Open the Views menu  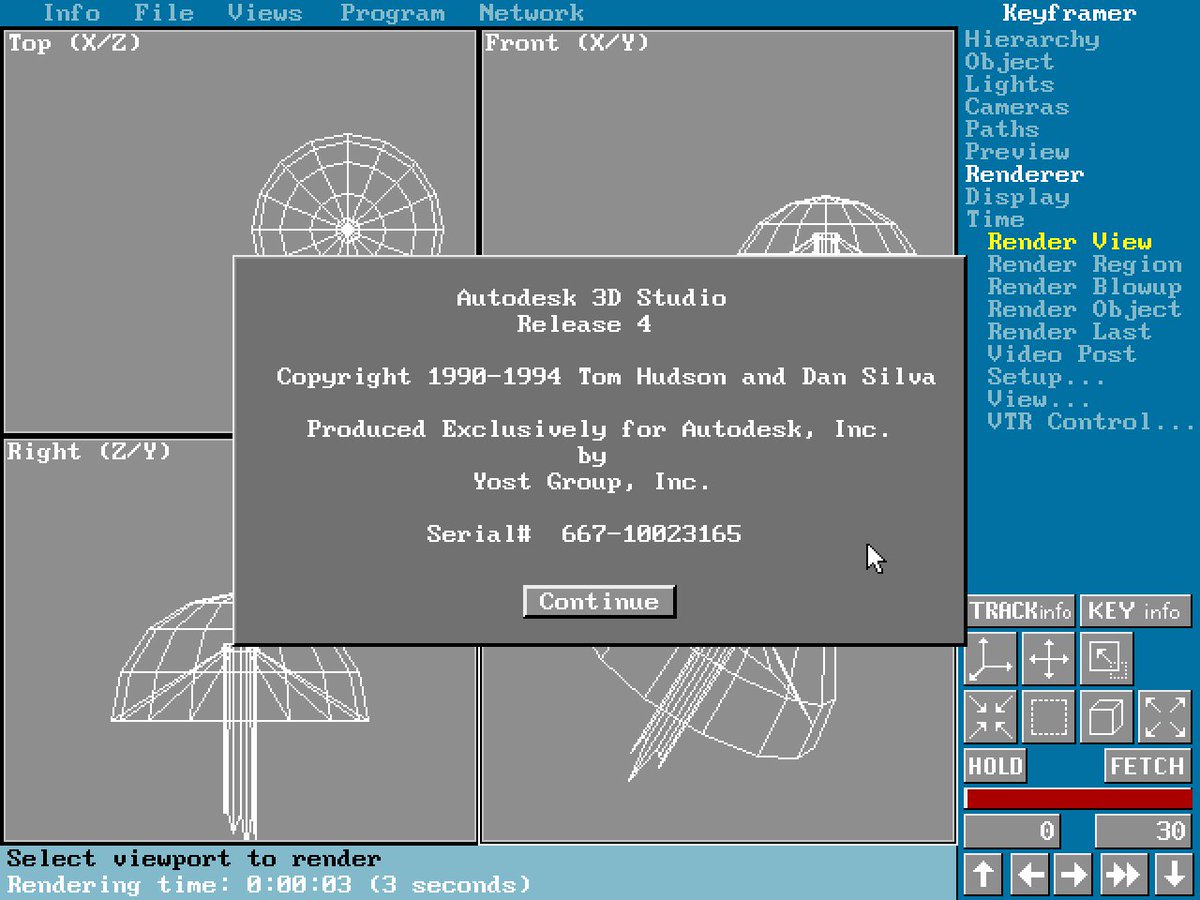(265, 13)
